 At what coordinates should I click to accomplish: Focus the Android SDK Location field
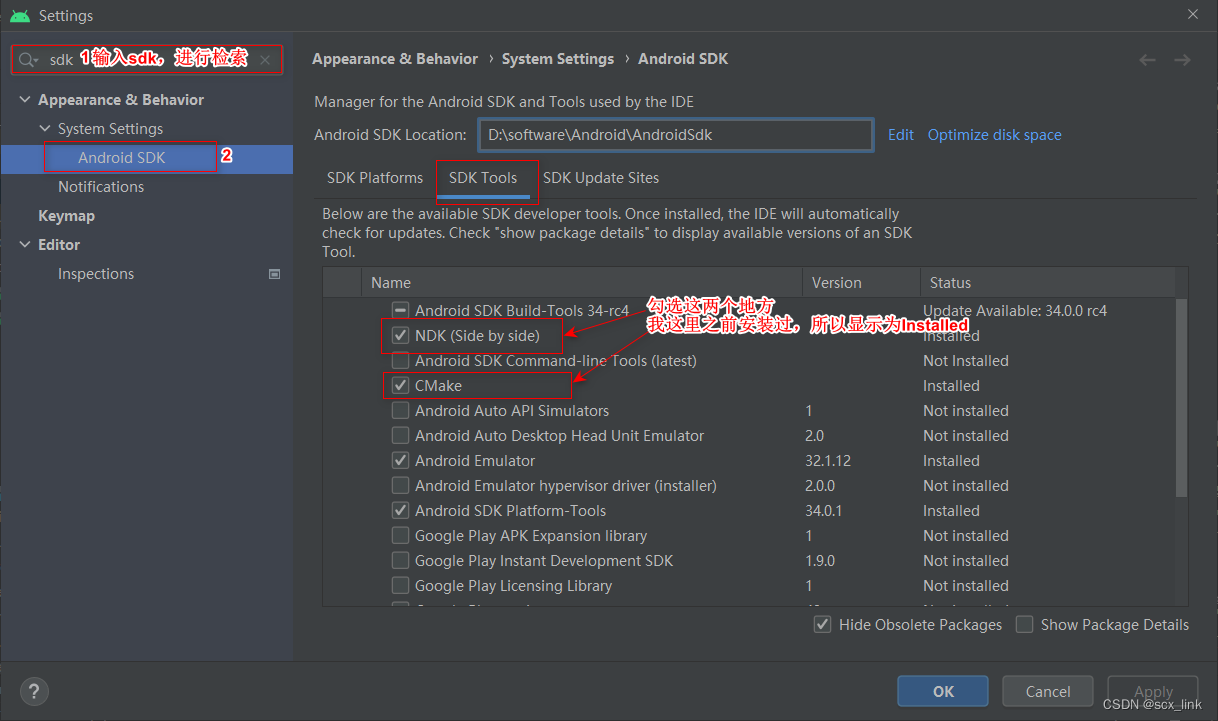pyautogui.click(x=675, y=135)
